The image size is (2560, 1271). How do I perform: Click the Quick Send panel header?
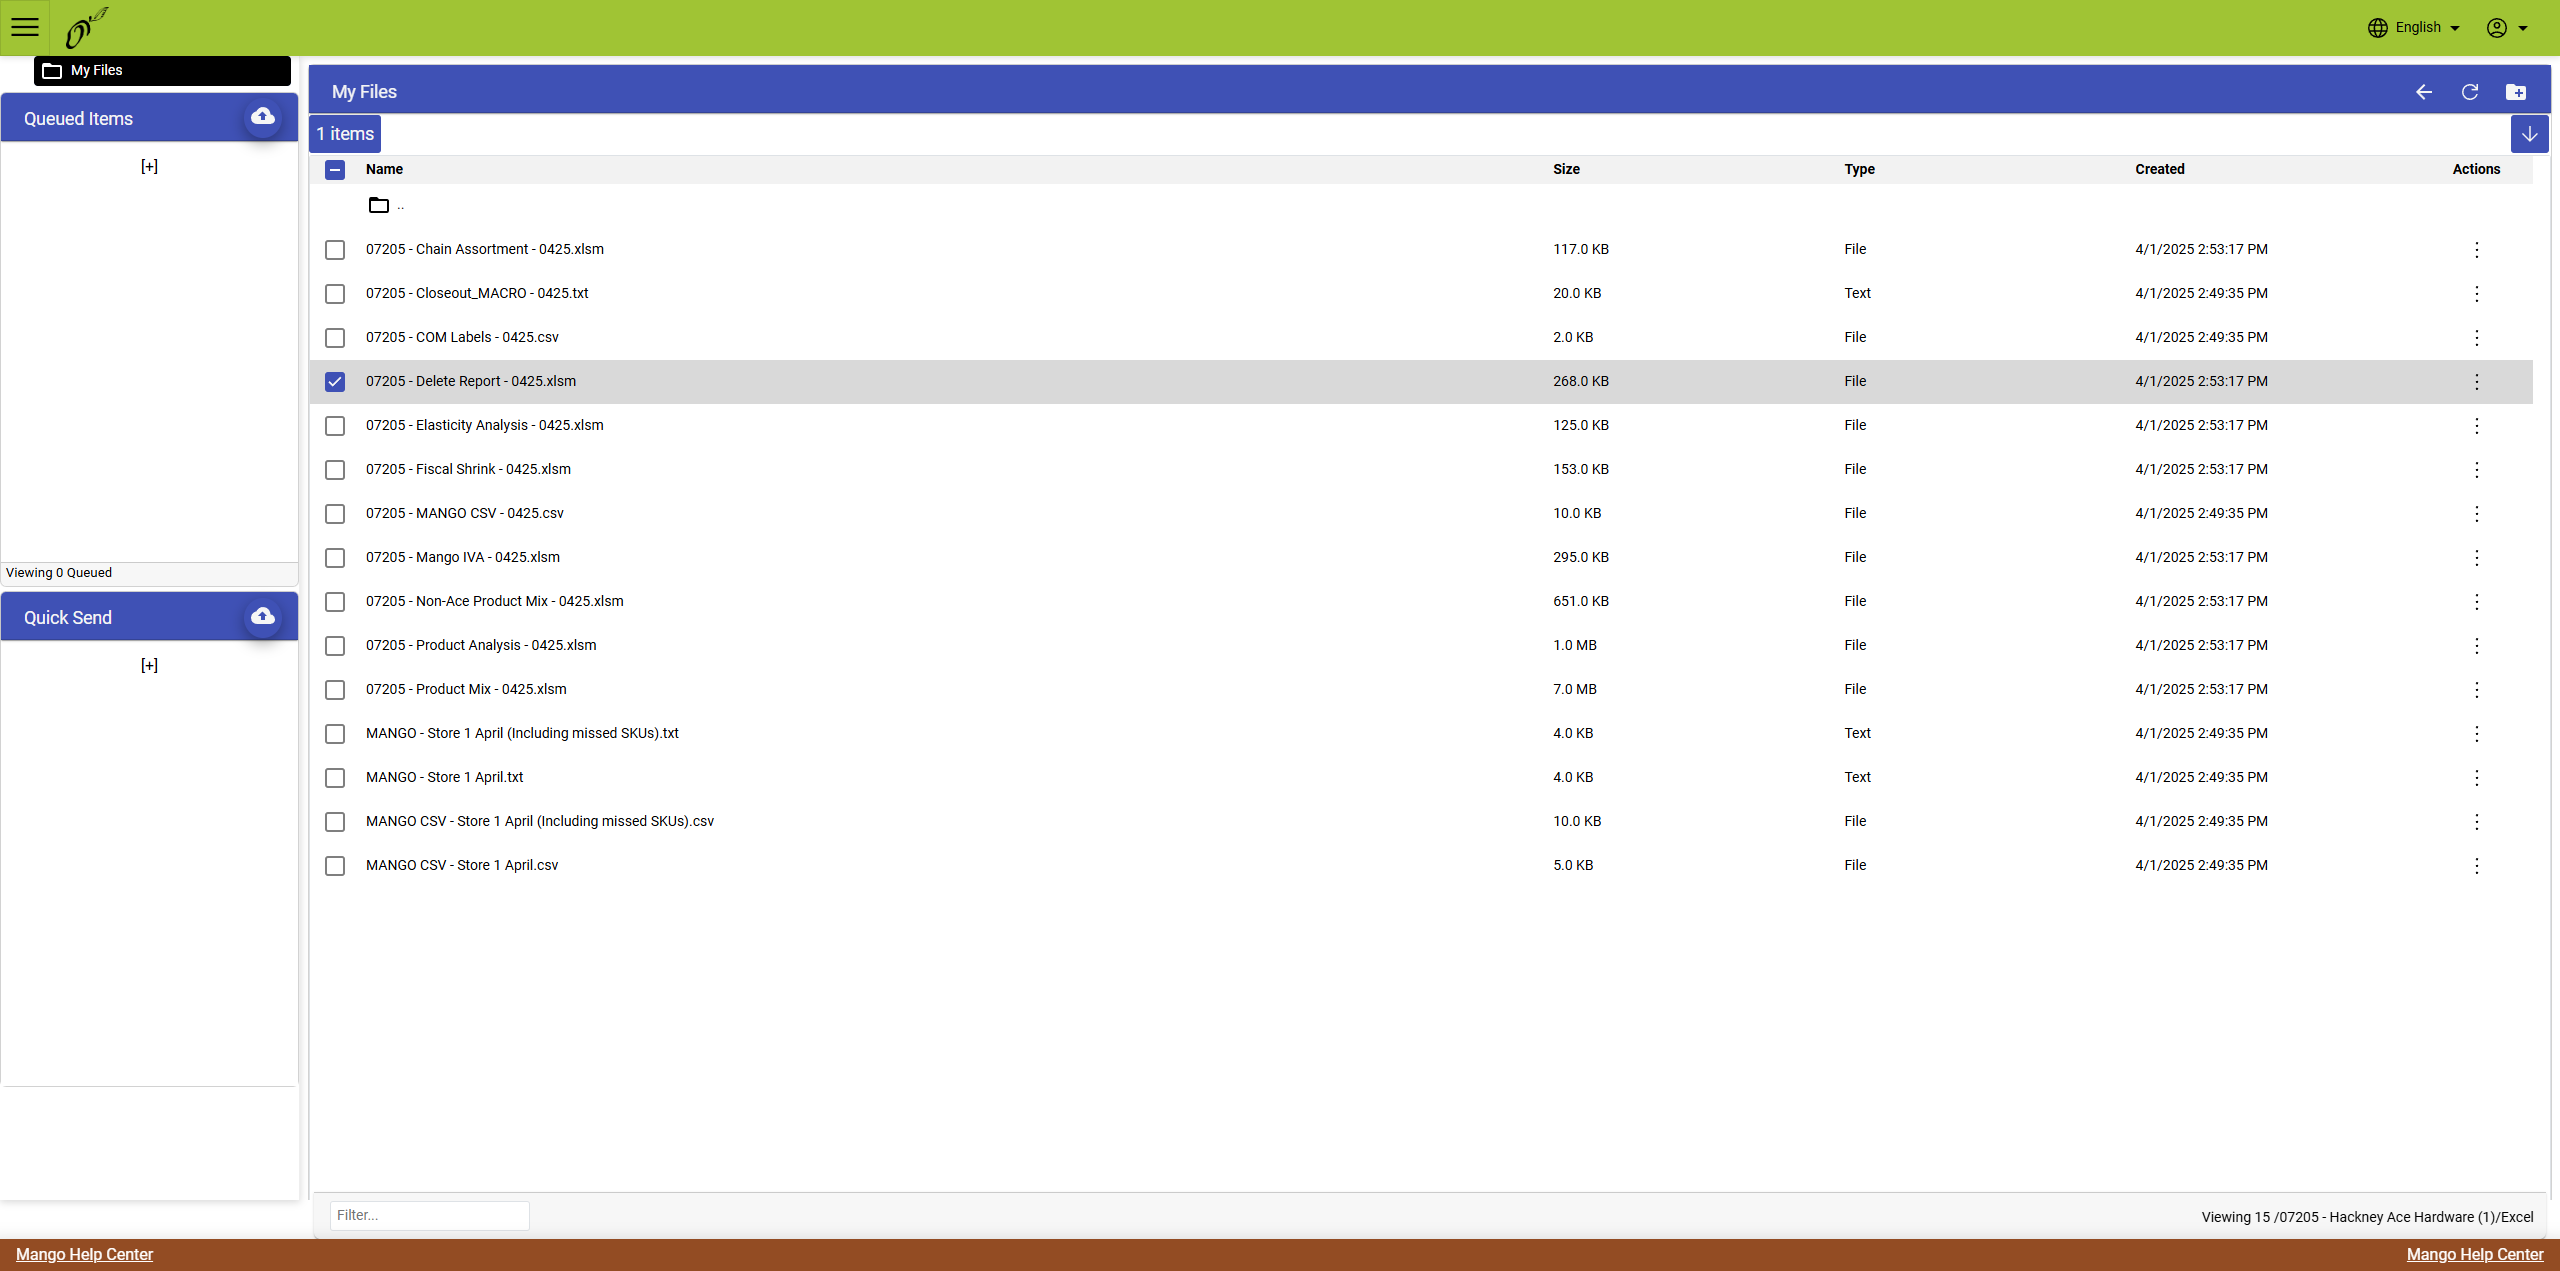(149, 617)
